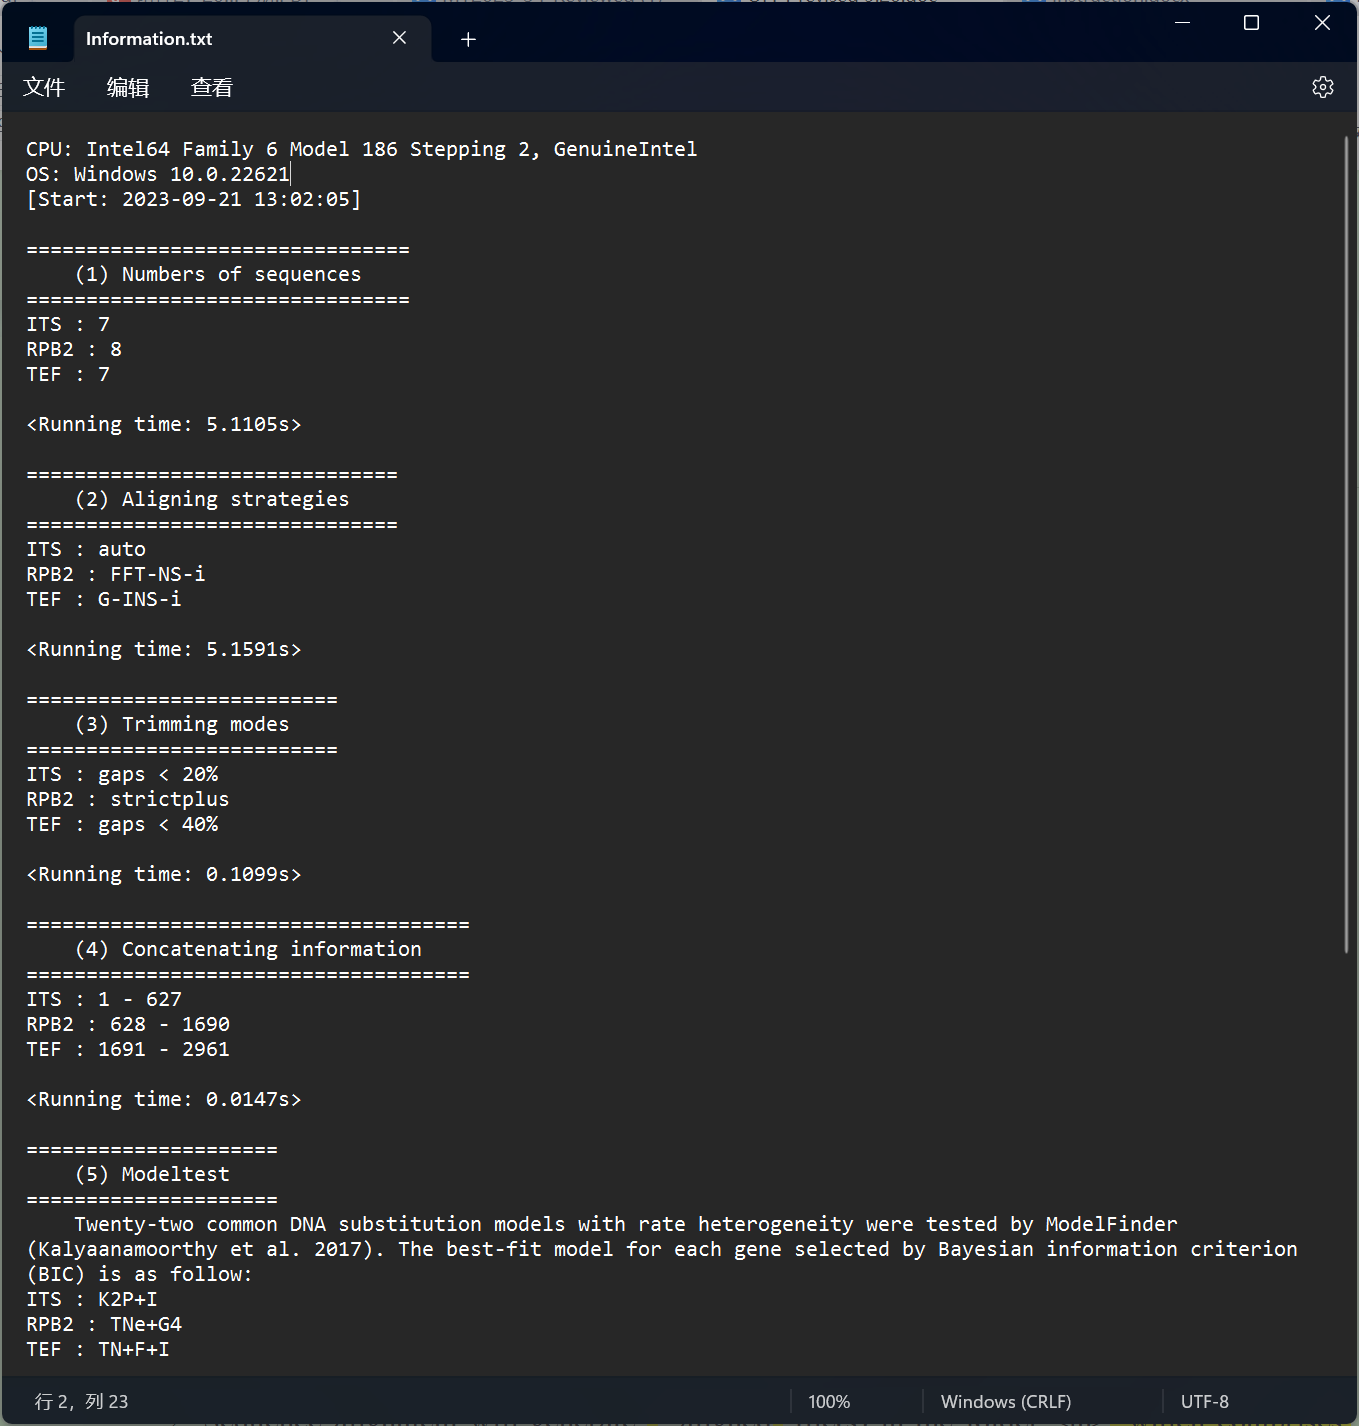This screenshot has width=1359, height=1426.
Task: Open the 文件 menu
Action: tap(44, 88)
